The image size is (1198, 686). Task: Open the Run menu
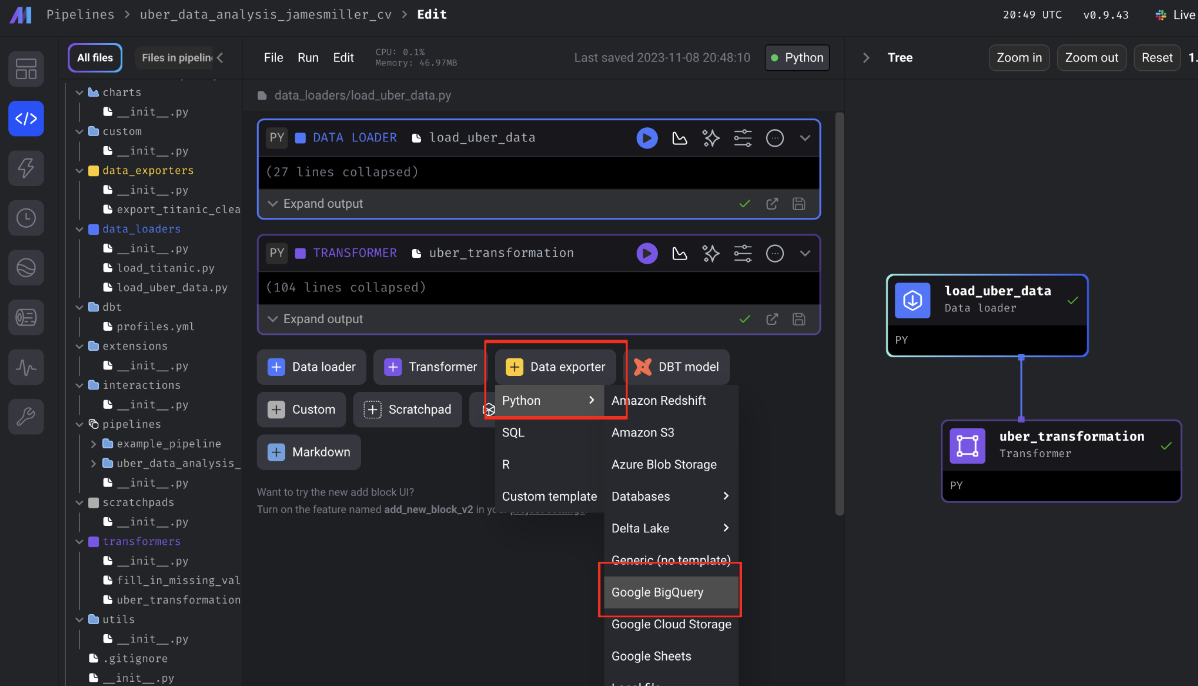tap(308, 58)
